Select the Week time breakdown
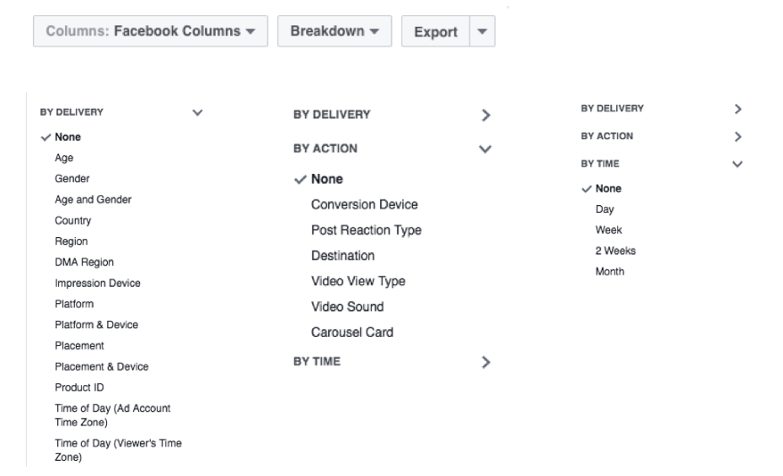The height and width of the screenshot is (476, 783). click(x=608, y=230)
